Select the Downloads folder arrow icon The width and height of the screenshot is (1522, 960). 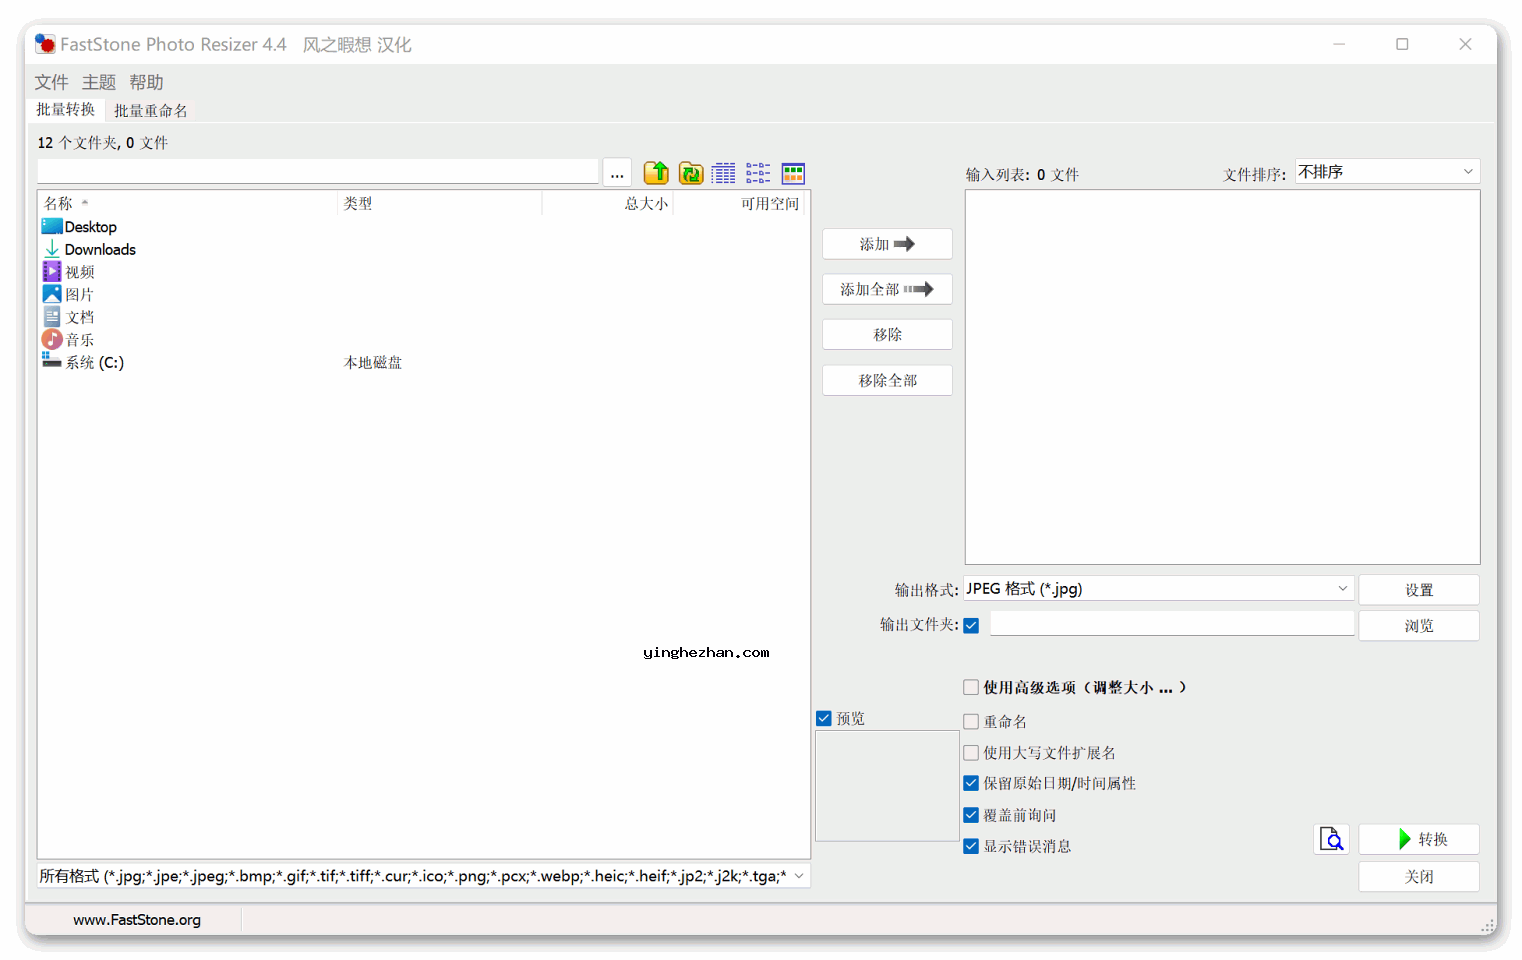click(x=52, y=249)
